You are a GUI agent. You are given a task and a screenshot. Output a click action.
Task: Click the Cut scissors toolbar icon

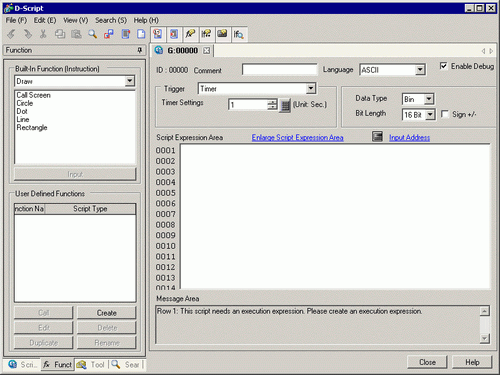click(x=43, y=34)
